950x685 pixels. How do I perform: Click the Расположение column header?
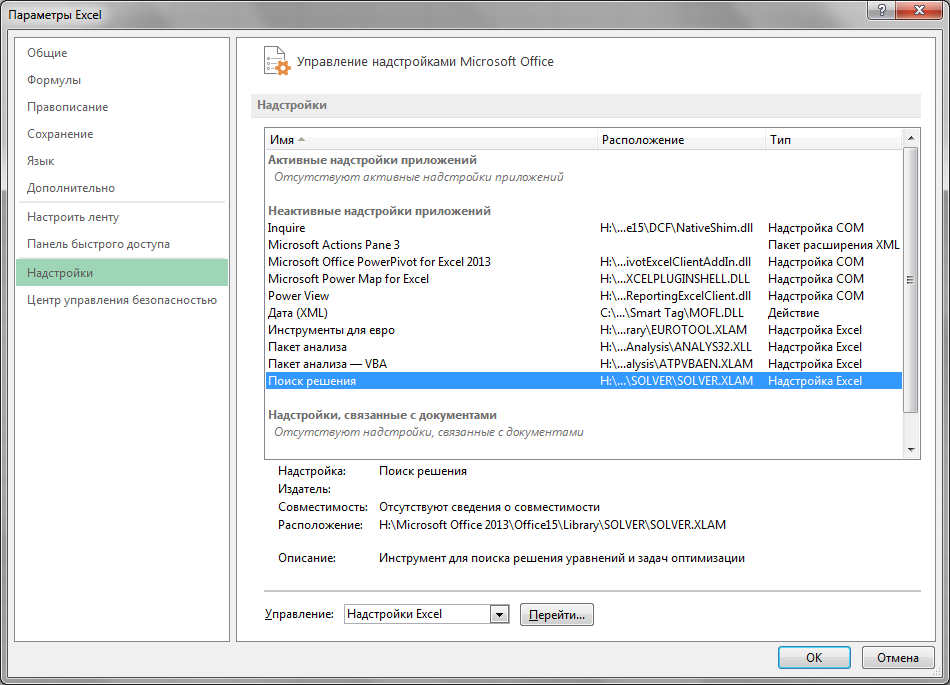coord(681,140)
